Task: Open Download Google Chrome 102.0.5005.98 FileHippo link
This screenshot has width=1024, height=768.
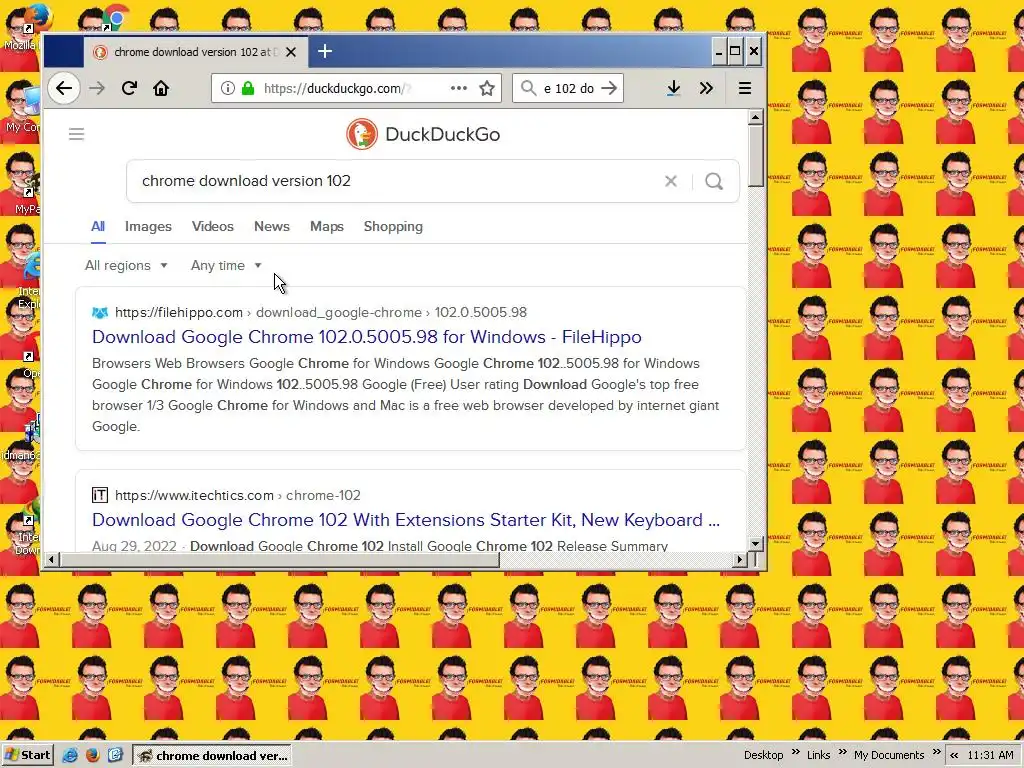Action: click(366, 337)
